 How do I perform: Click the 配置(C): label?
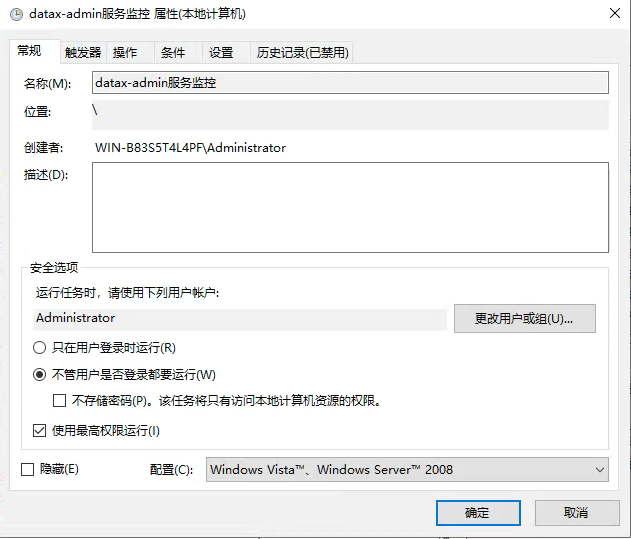pos(171,469)
